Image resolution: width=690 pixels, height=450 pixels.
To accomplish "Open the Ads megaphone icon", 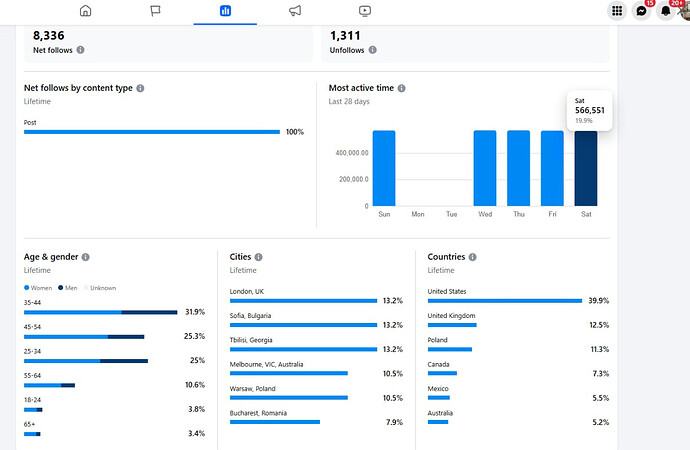I will (x=295, y=11).
